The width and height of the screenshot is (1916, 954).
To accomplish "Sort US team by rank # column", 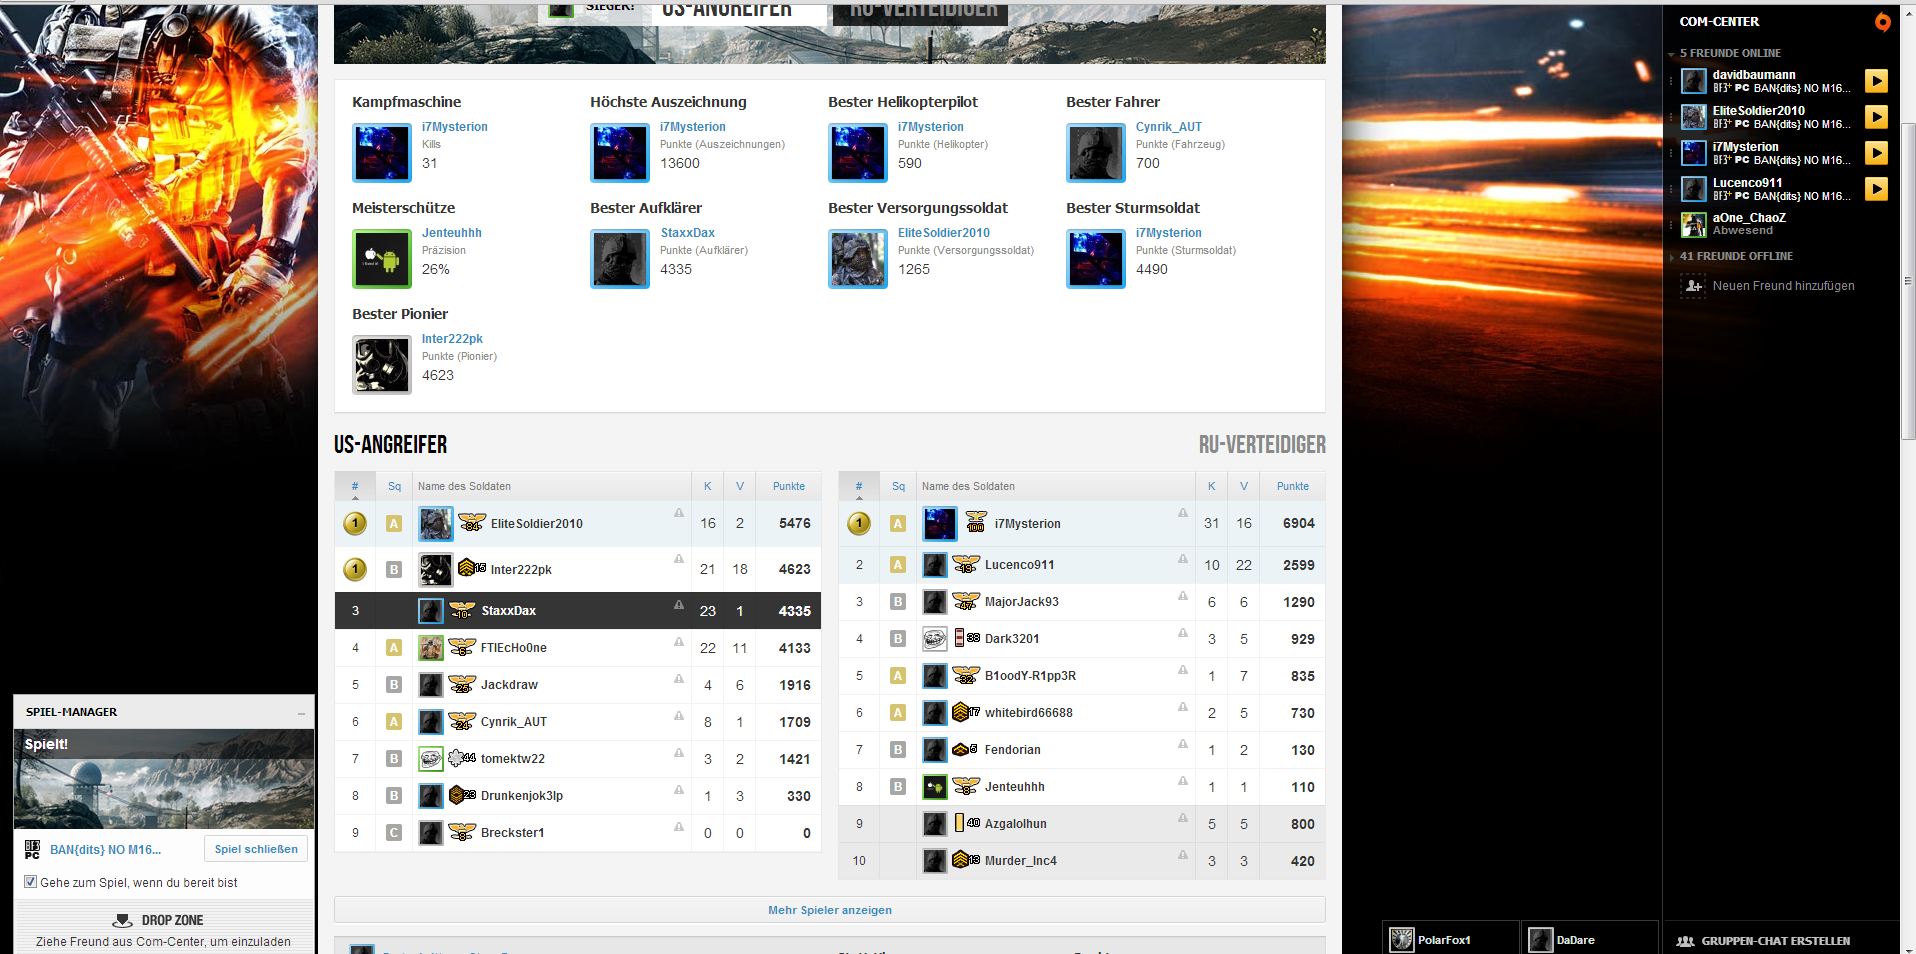I will coord(355,487).
